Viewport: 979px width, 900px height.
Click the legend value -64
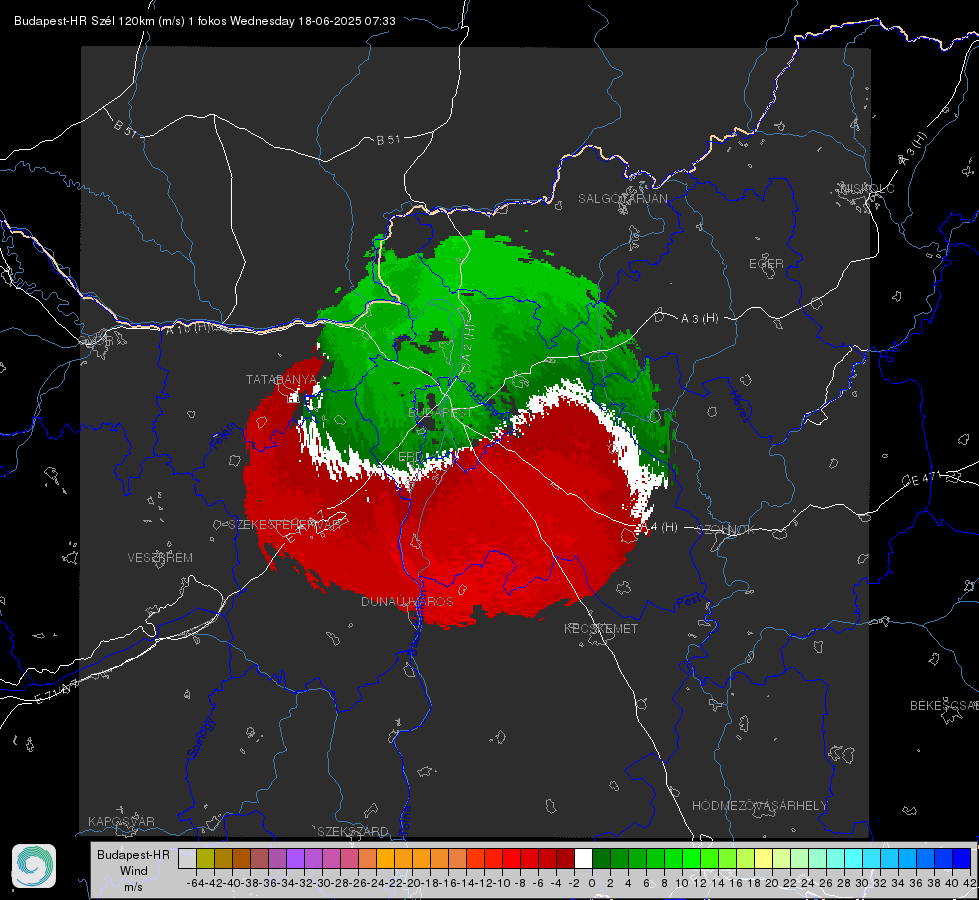point(195,883)
